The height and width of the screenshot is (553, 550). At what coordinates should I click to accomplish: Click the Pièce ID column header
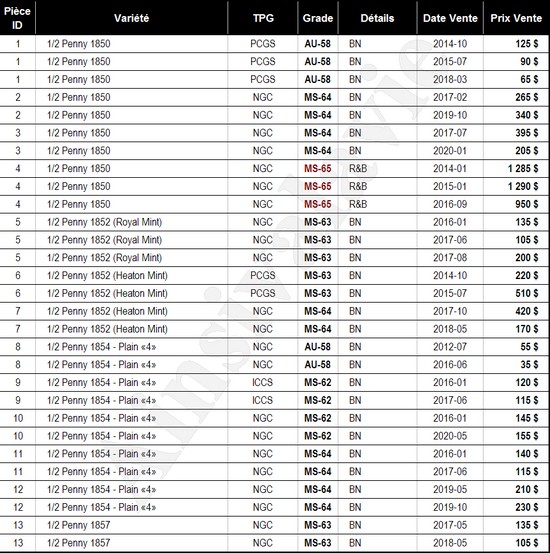point(17,18)
